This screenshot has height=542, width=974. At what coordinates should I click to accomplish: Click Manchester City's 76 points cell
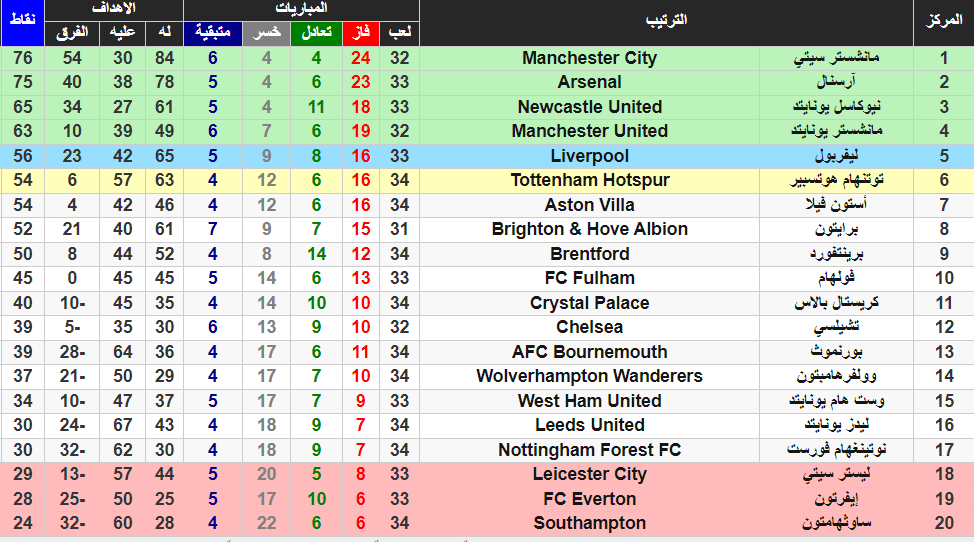[22, 58]
